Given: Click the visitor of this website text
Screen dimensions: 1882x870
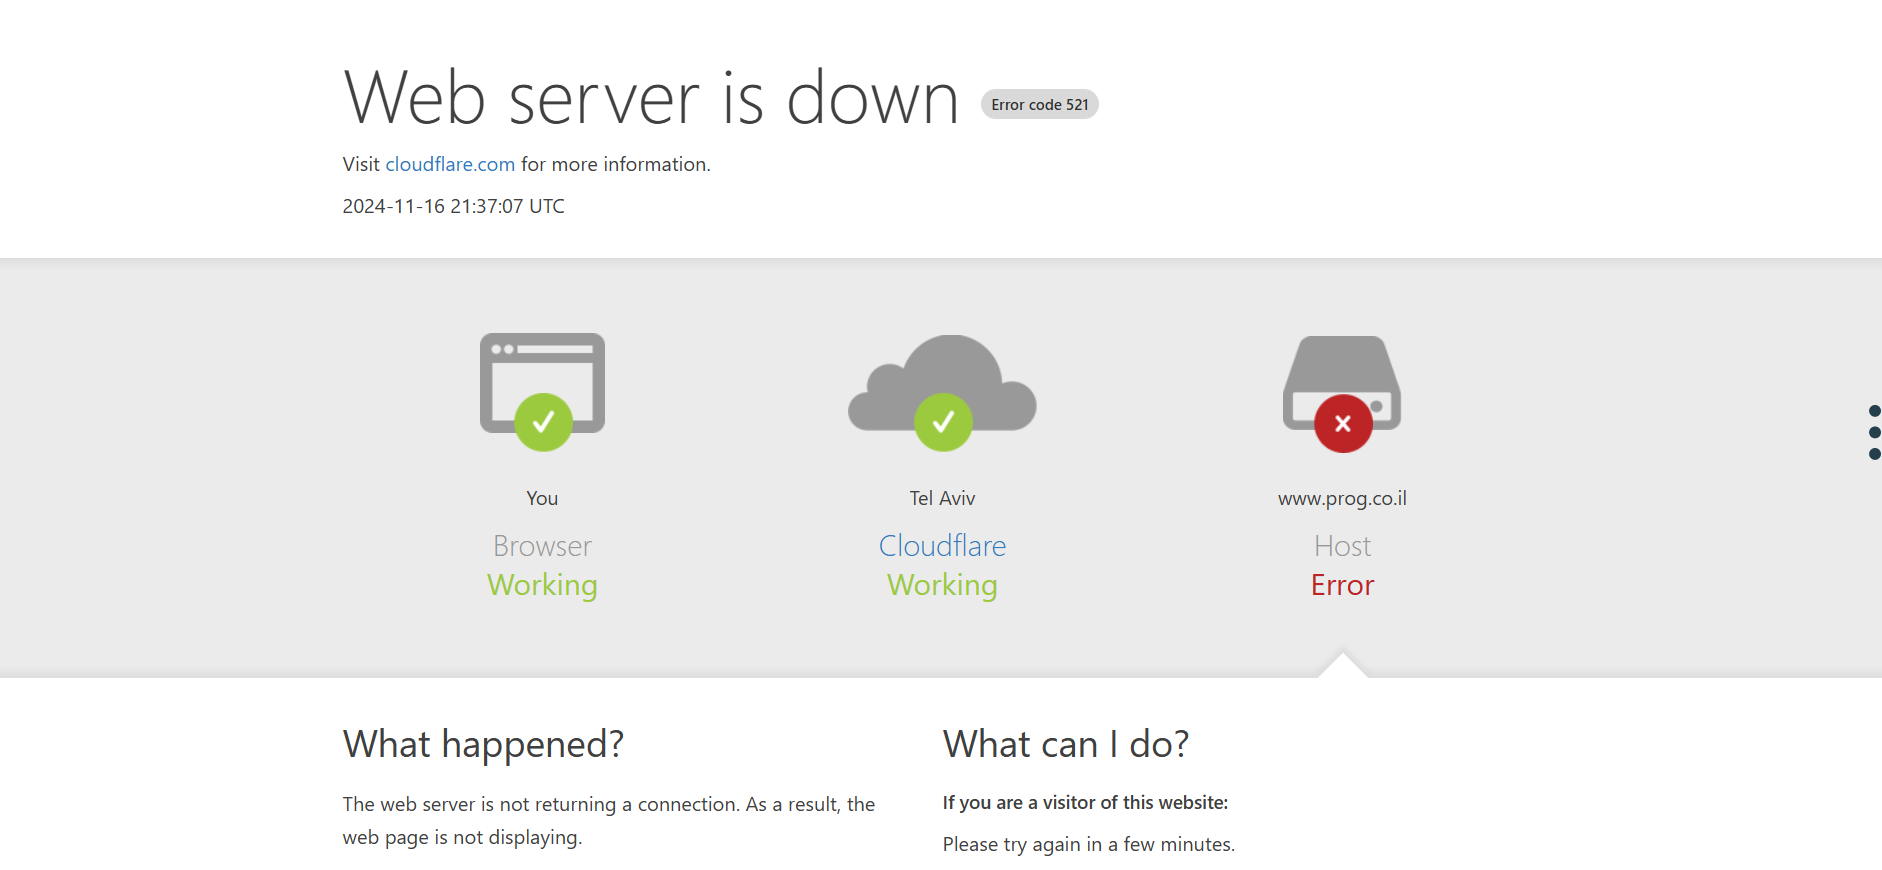Looking at the screenshot, I should tap(1085, 803).
